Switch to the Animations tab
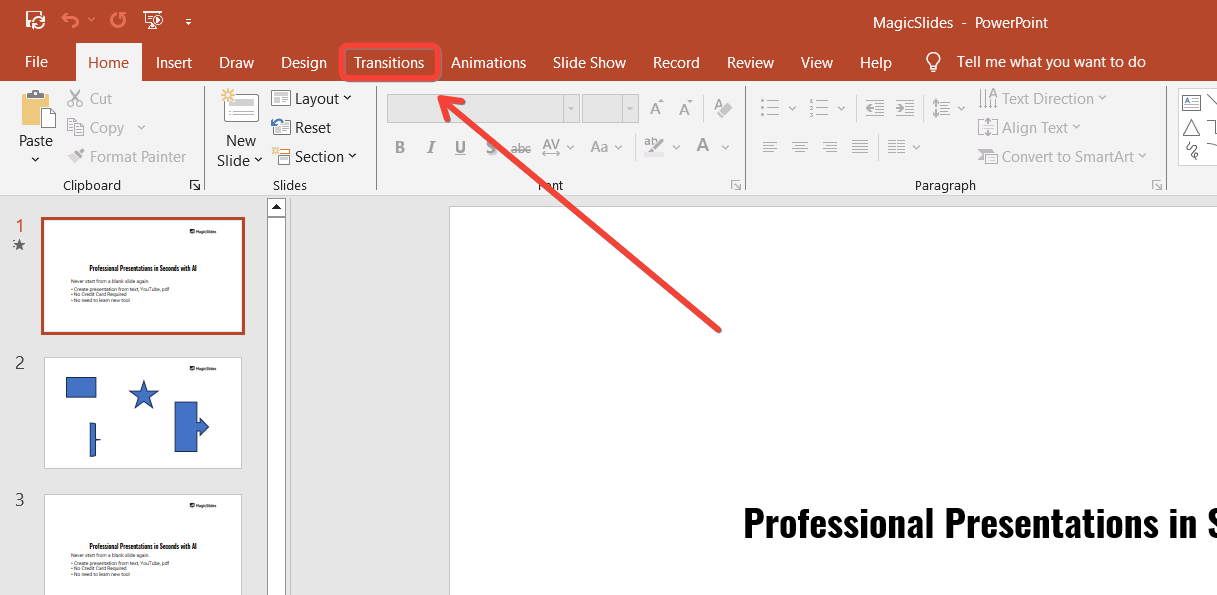This screenshot has width=1217, height=595. point(488,62)
